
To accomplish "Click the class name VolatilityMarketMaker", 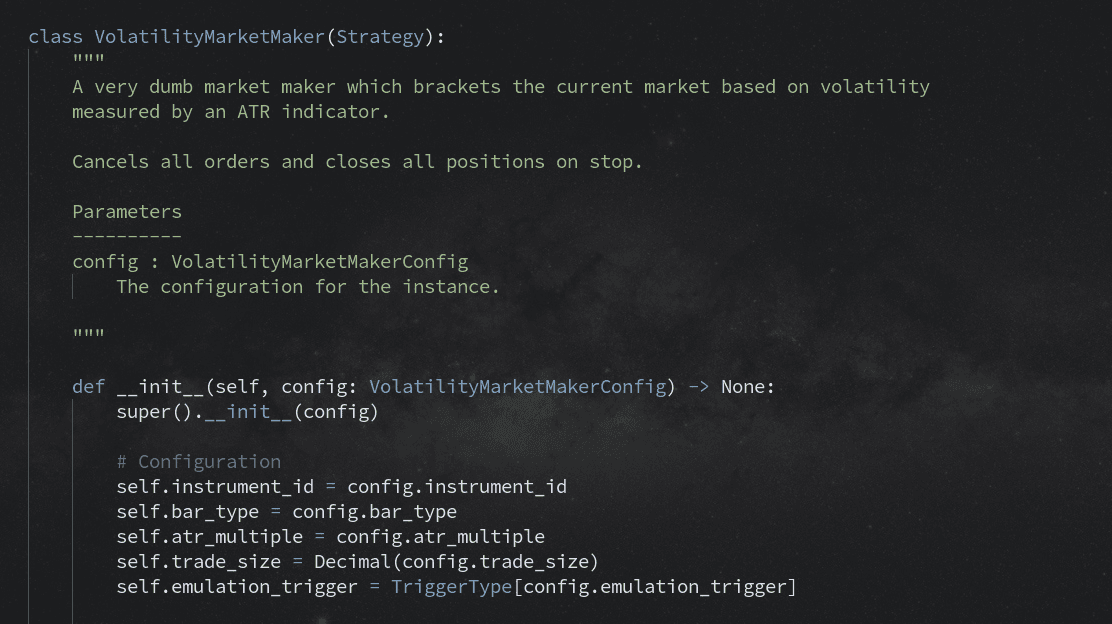I will 209,37.
